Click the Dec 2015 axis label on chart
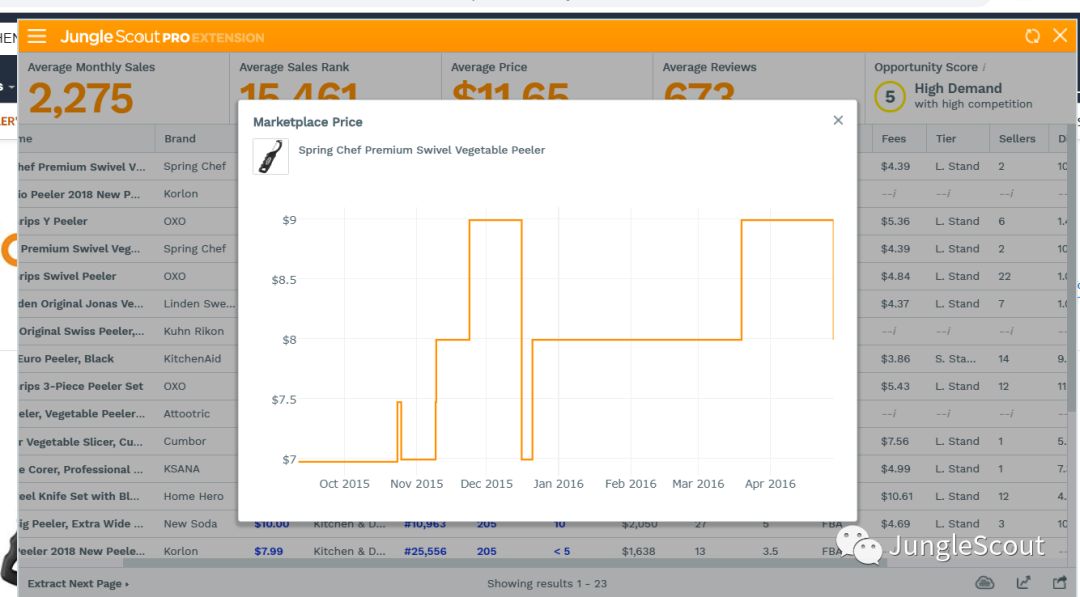The height and width of the screenshot is (597, 1080). [486, 484]
